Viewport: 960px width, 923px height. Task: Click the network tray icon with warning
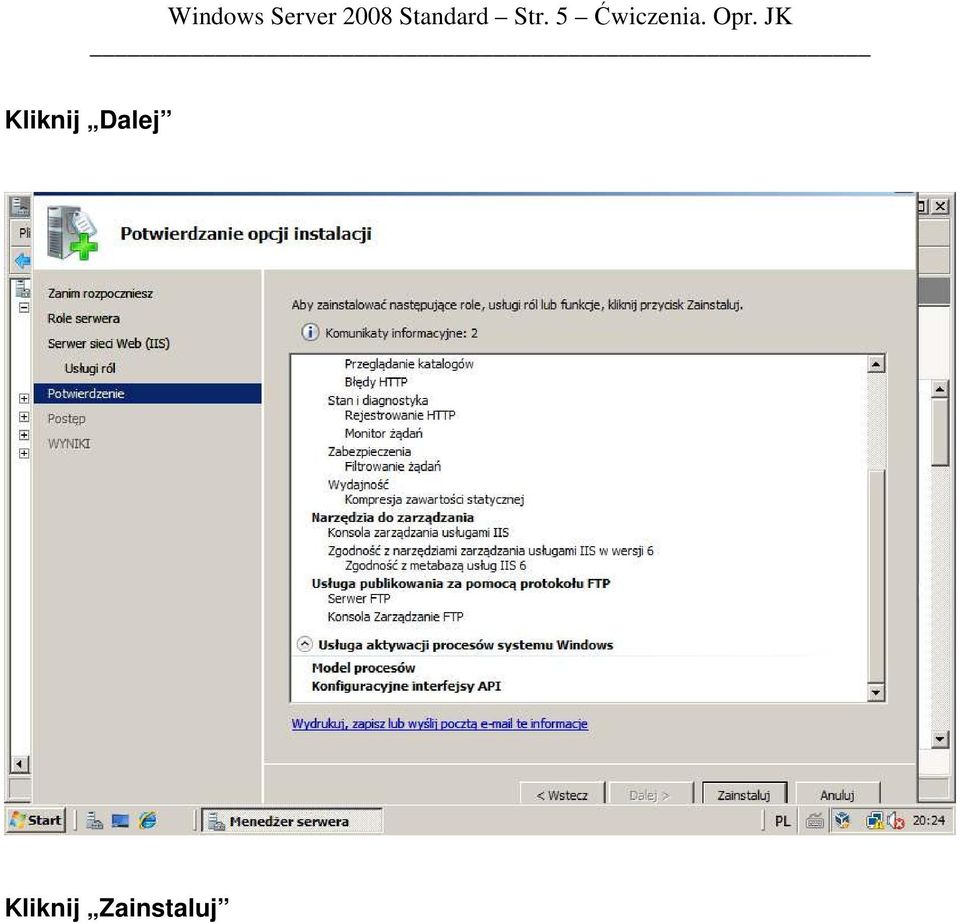pos(874,820)
